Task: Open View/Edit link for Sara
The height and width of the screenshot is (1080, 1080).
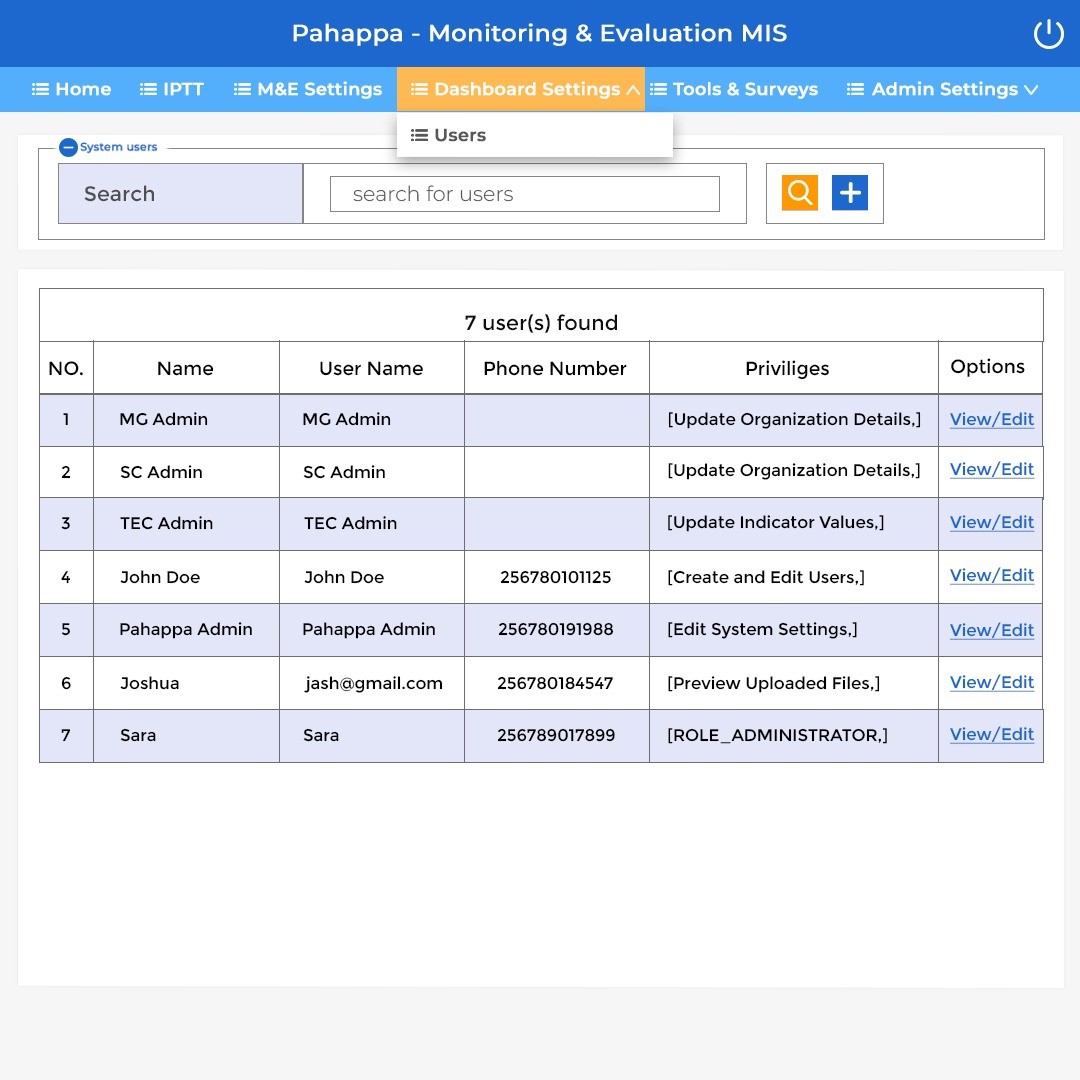Action: 991,734
